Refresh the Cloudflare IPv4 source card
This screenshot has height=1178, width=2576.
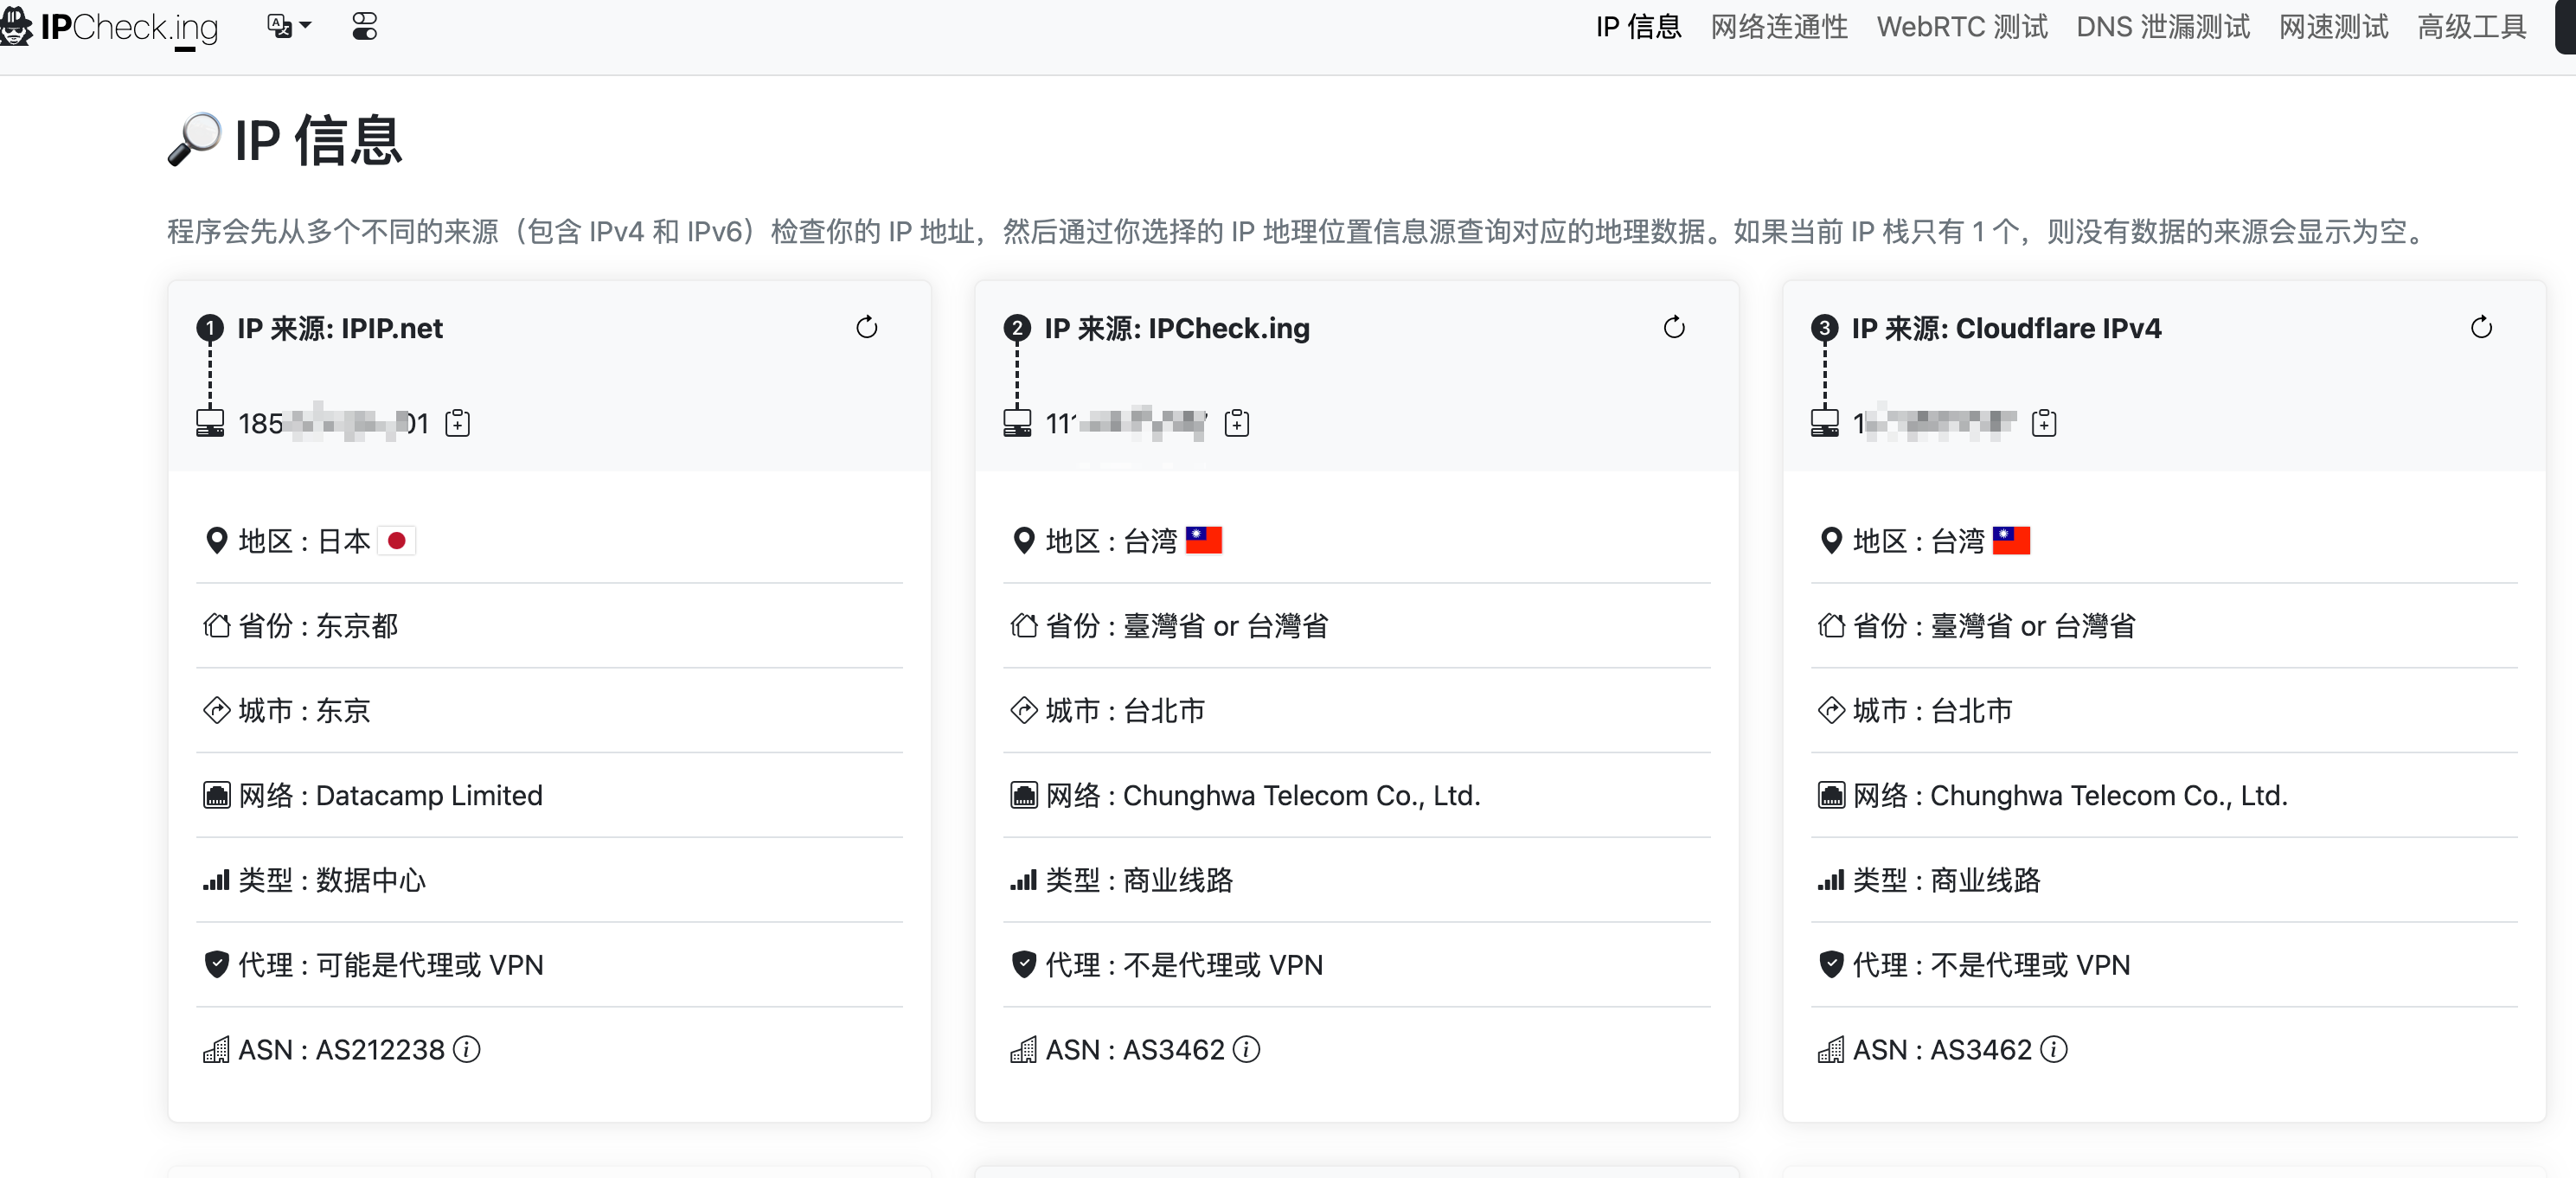tap(2480, 327)
